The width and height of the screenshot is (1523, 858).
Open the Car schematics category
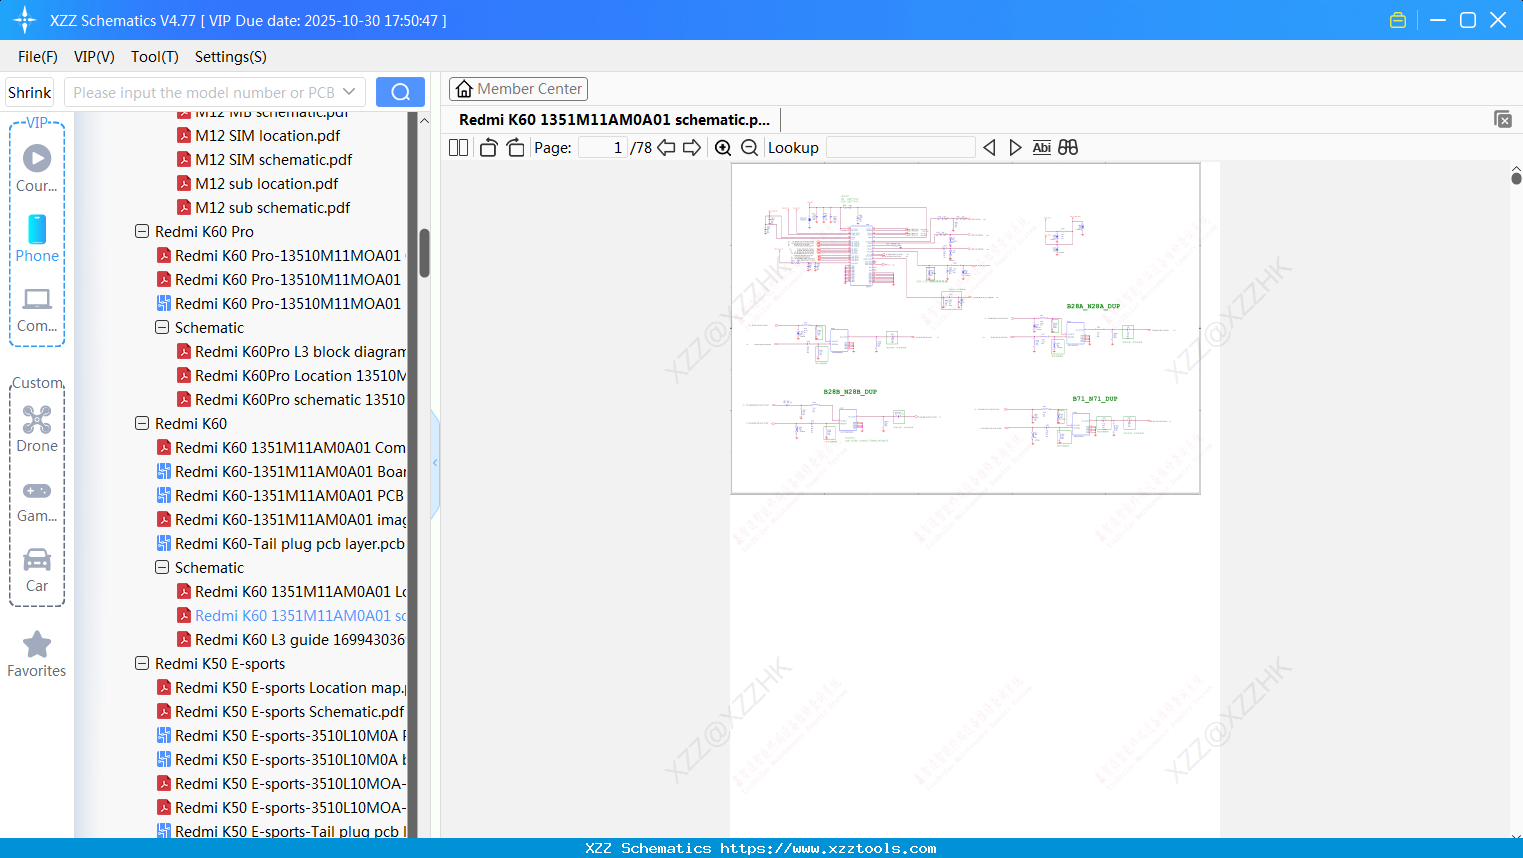click(x=36, y=568)
